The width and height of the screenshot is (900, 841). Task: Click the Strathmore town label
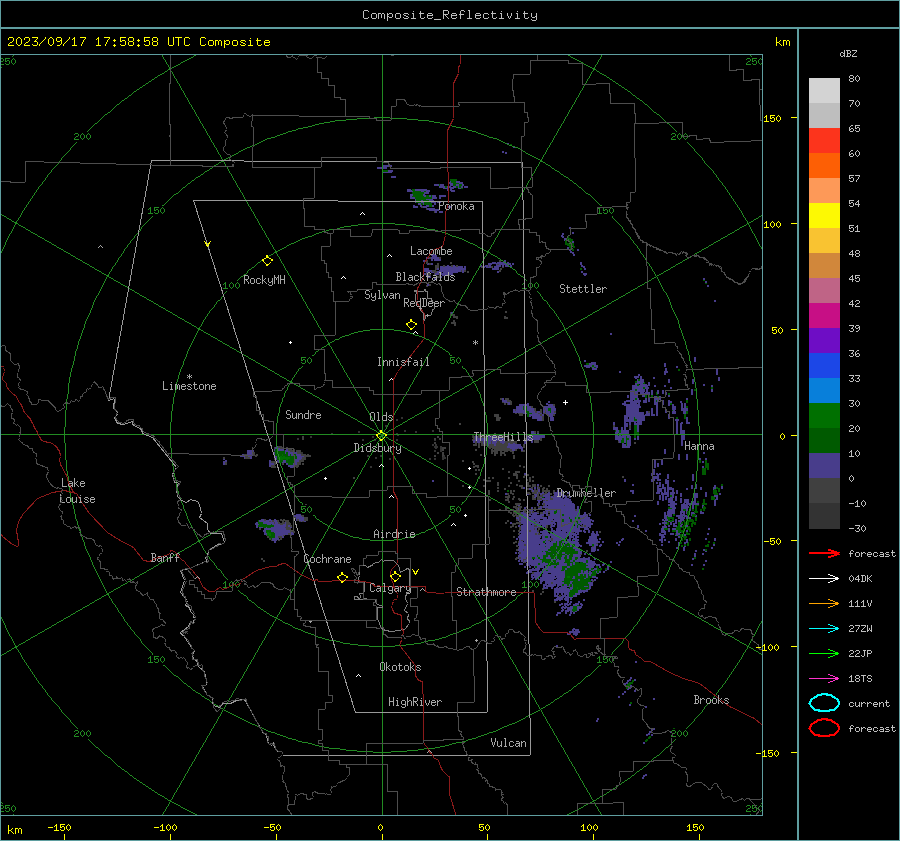click(486, 592)
